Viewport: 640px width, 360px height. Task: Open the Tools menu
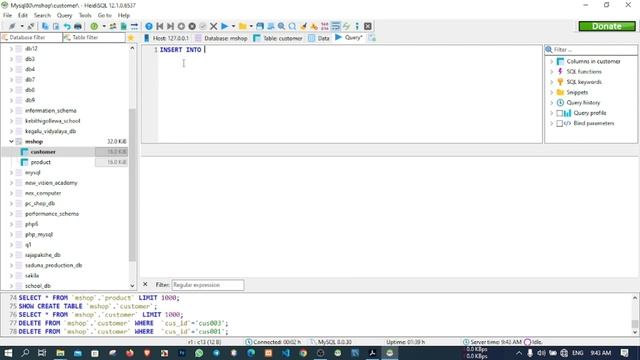pyautogui.click(x=85, y=16)
